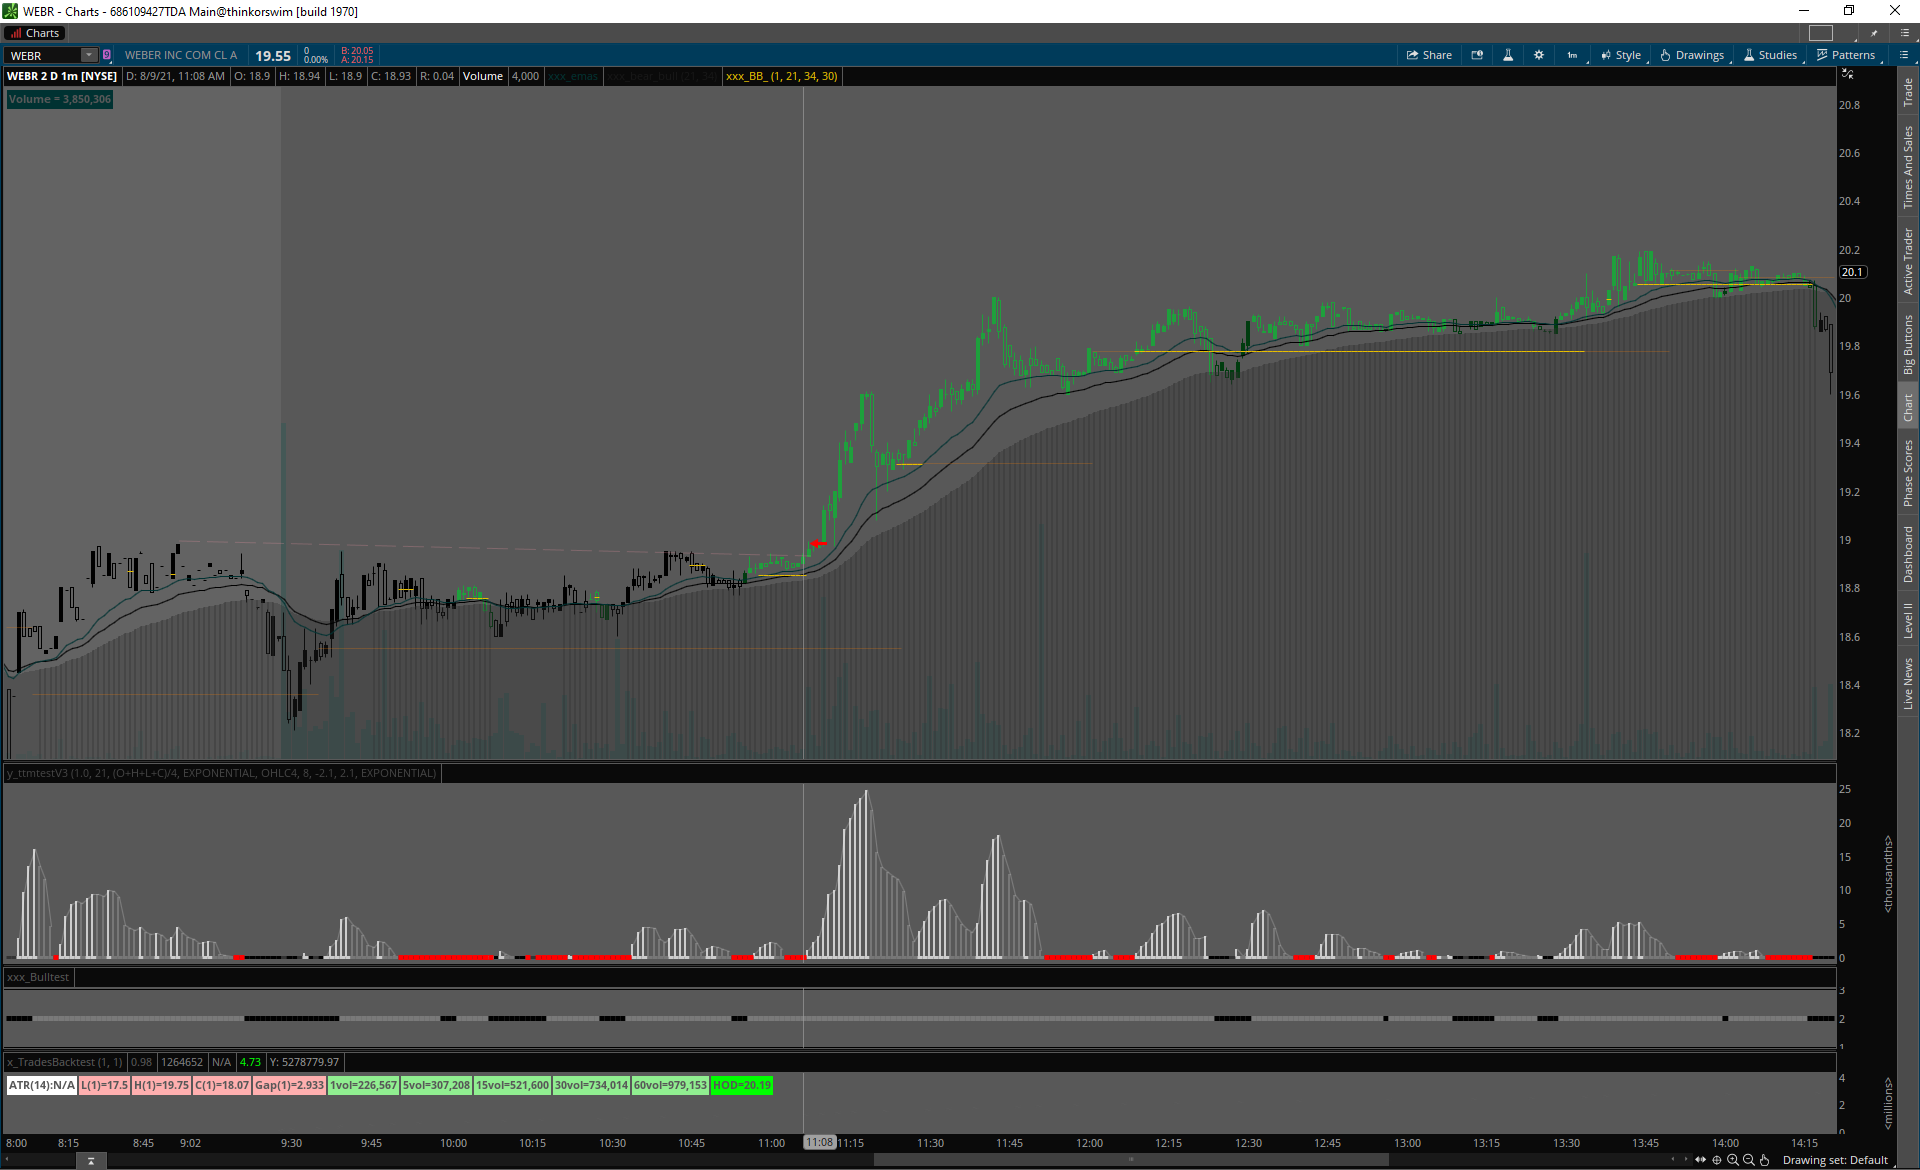Click the pin window icon
Viewport: 1920px width, 1170px height.
[x=1874, y=33]
